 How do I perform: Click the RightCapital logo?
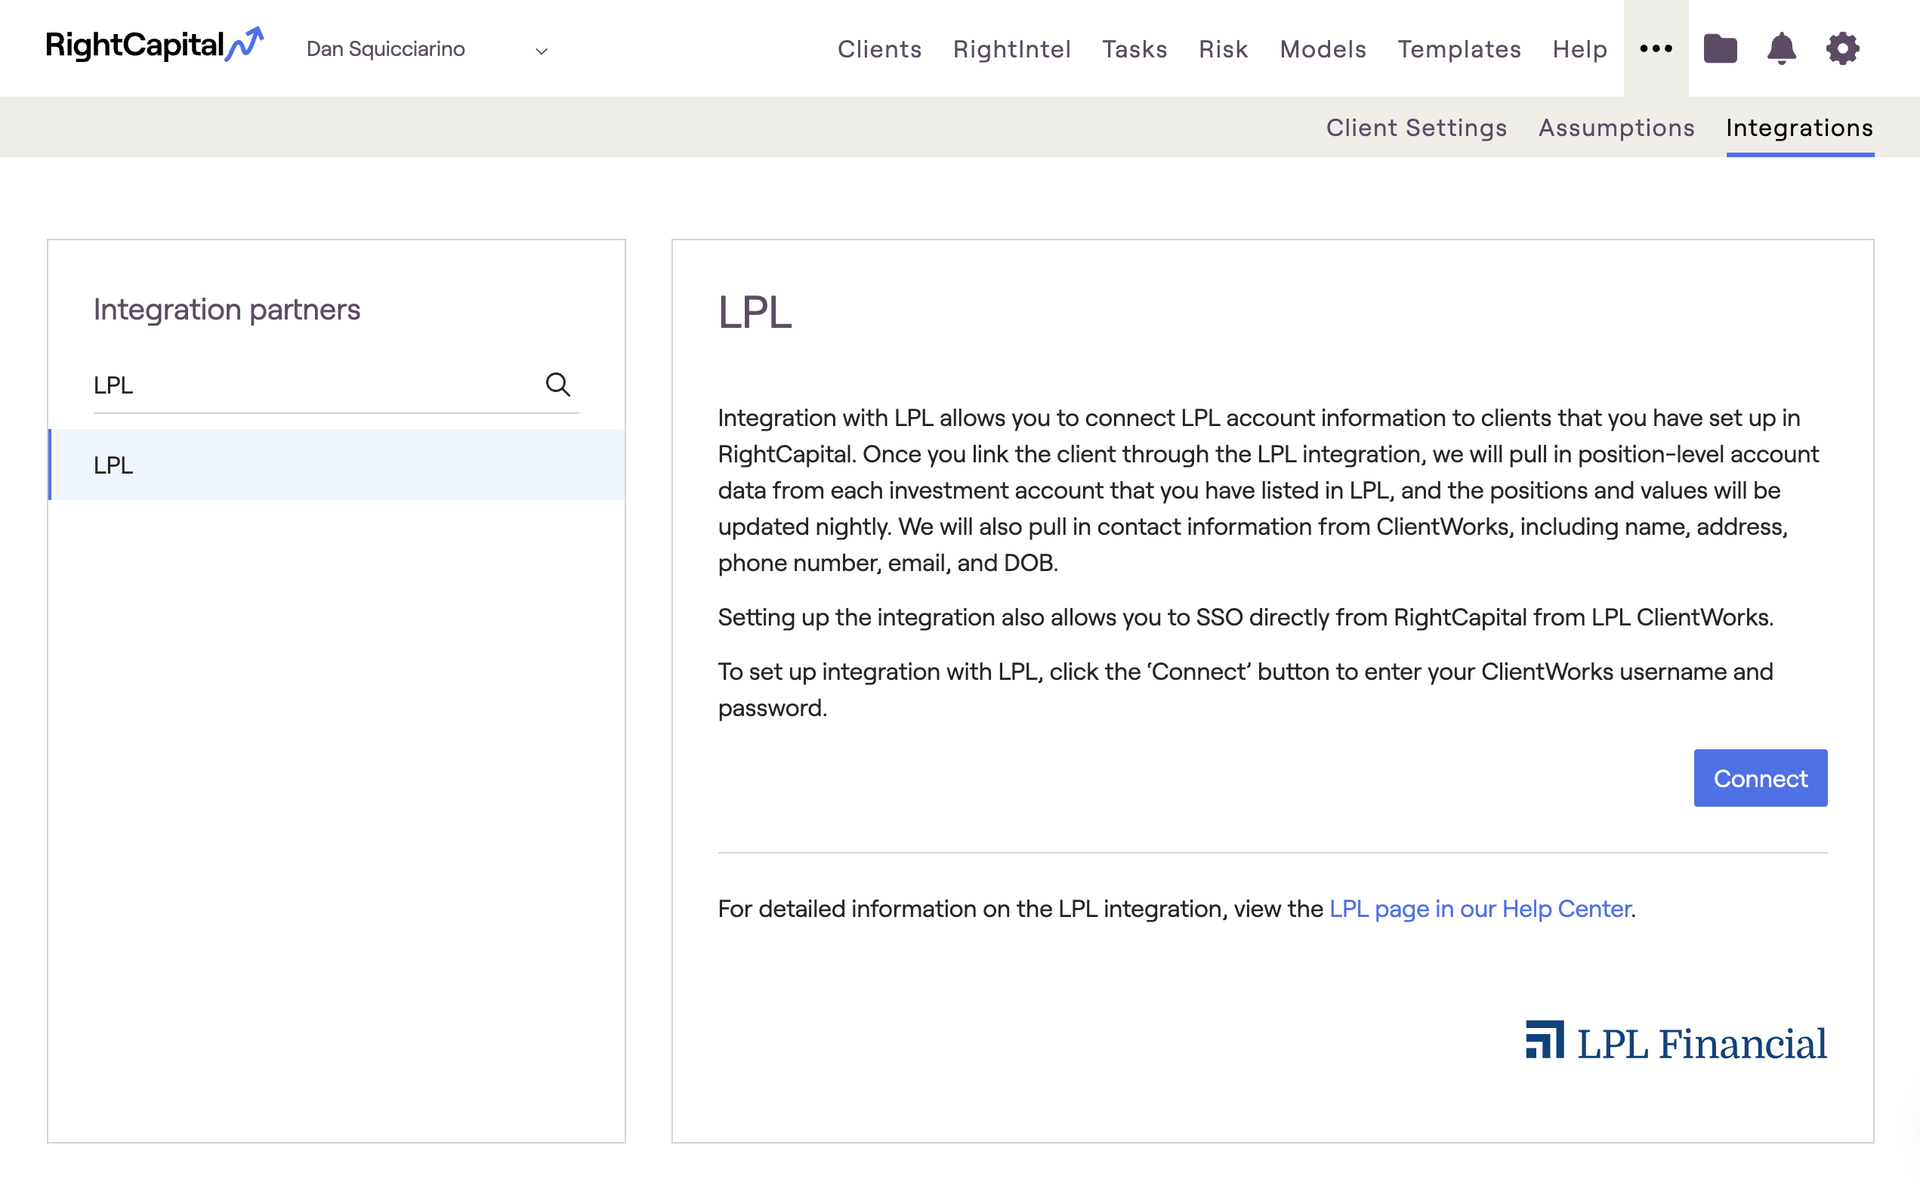[x=155, y=46]
